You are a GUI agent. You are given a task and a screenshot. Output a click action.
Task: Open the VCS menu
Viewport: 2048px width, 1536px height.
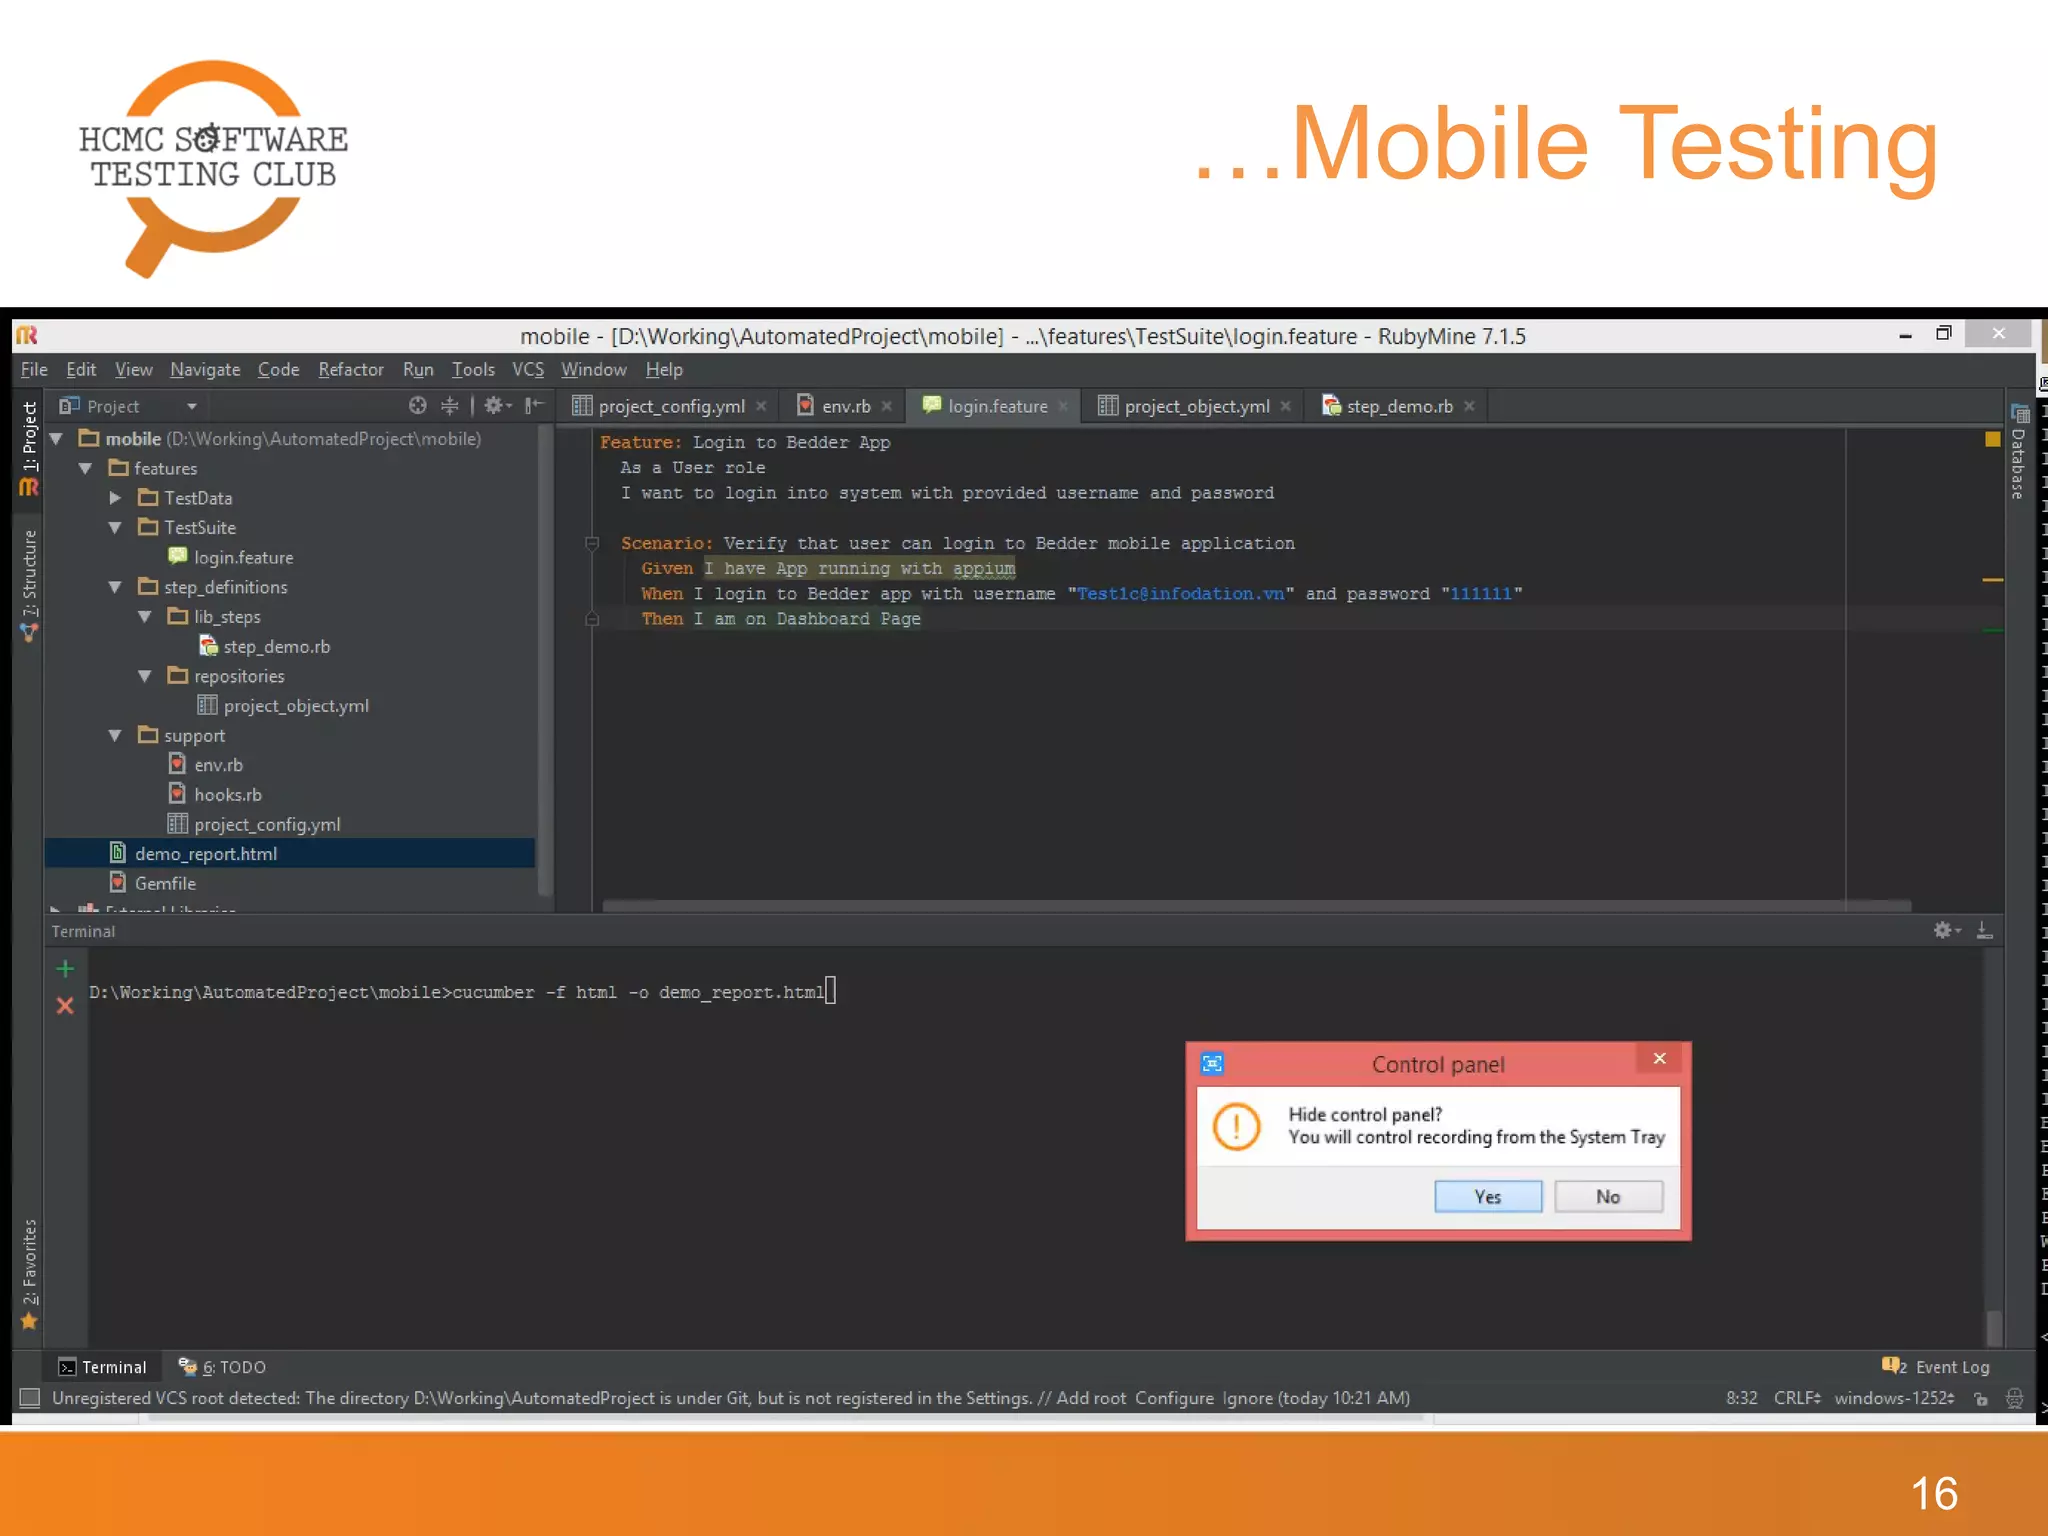(528, 369)
